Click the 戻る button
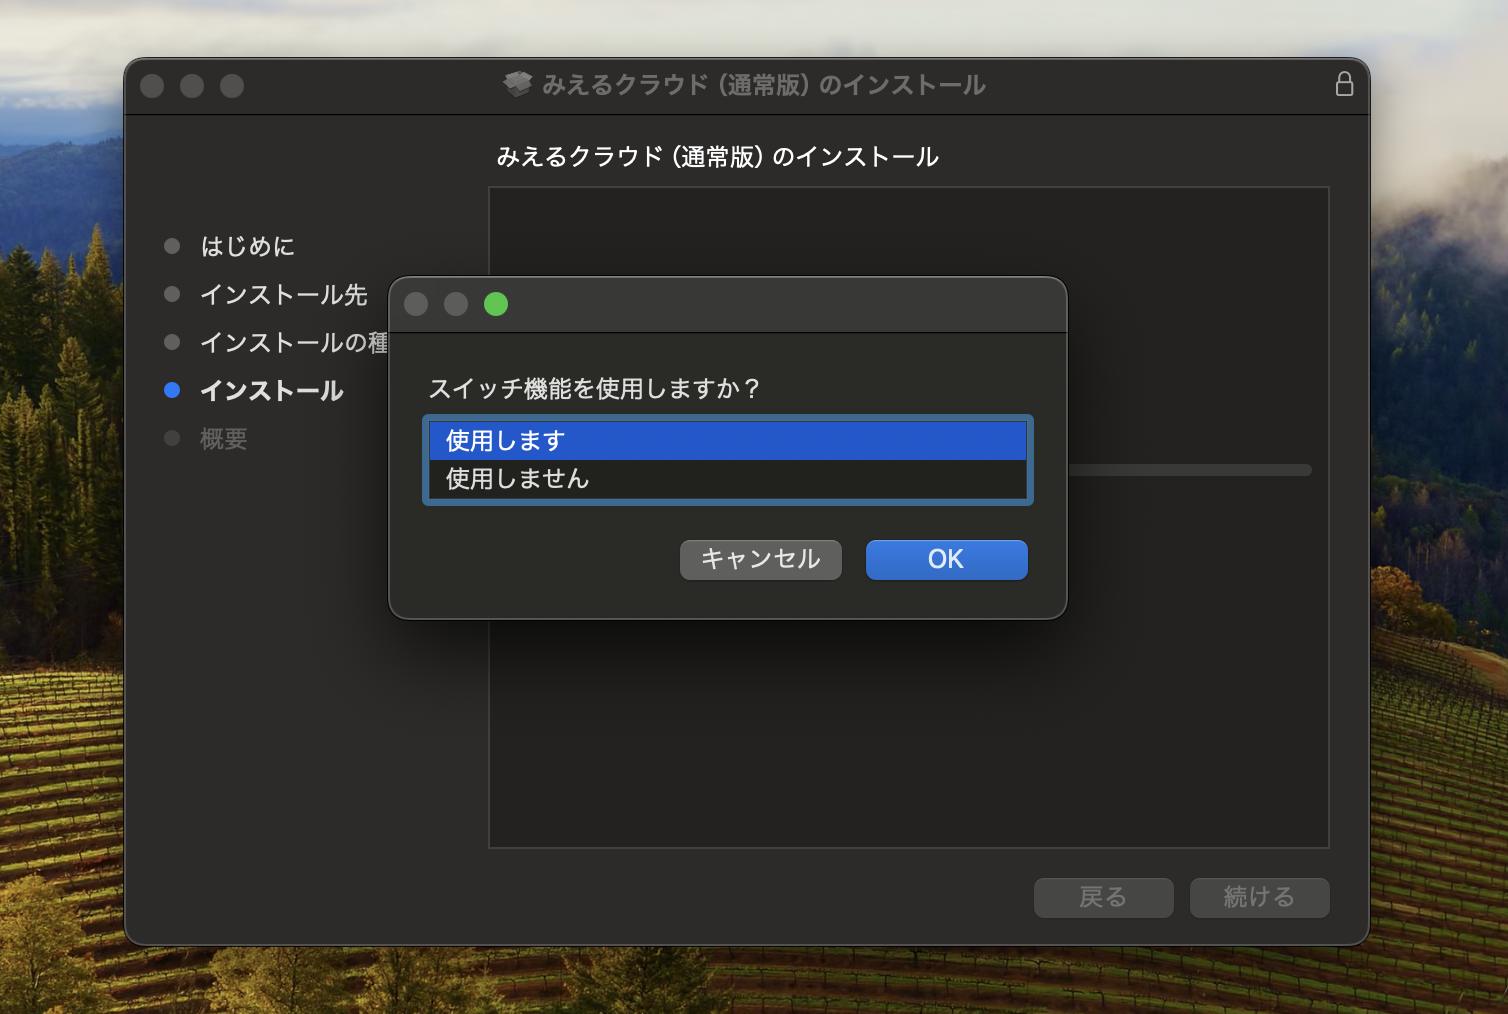 click(x=1103, y=897)
